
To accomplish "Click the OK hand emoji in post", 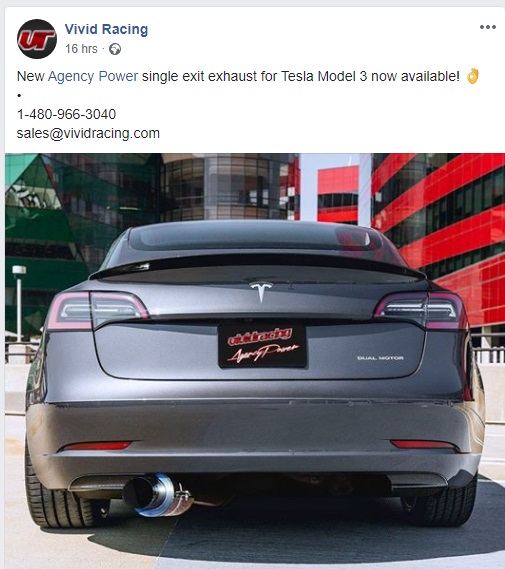I will (473, 76).
